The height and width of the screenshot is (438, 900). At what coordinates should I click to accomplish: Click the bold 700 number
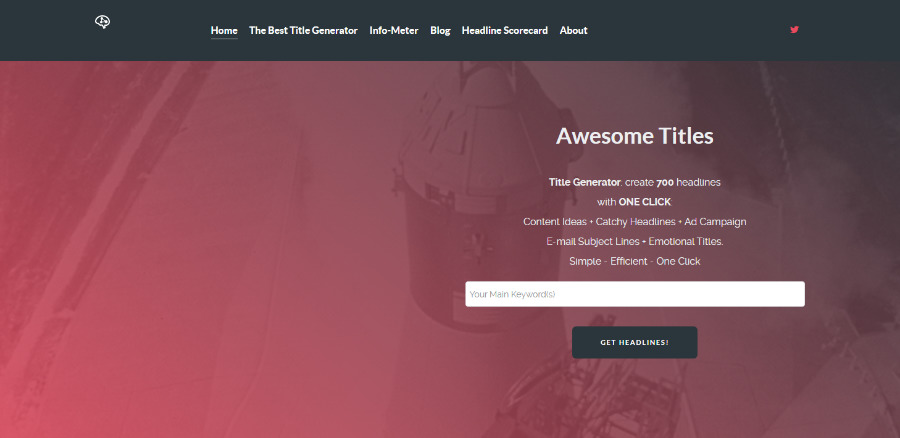[665, 182]
